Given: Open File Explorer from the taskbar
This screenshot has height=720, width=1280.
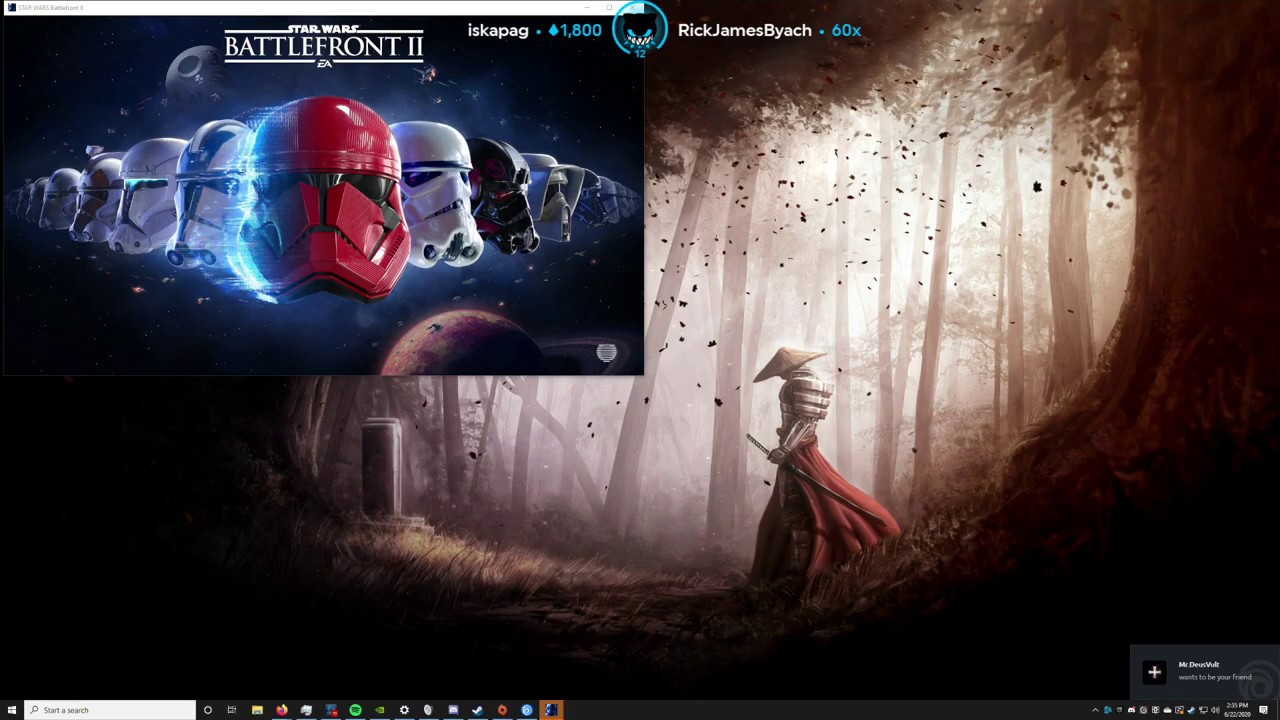Looking at the screenshot, I should coord(257,710).
